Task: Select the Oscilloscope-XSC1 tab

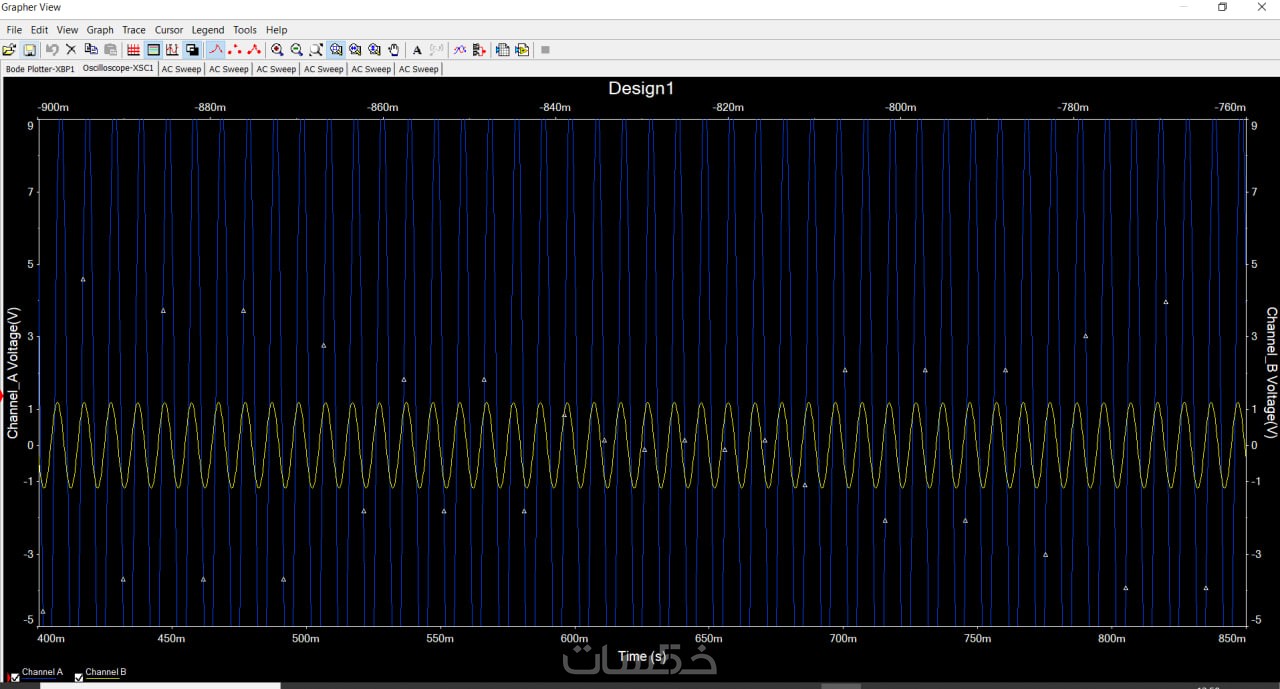Action: click(118, 68)
